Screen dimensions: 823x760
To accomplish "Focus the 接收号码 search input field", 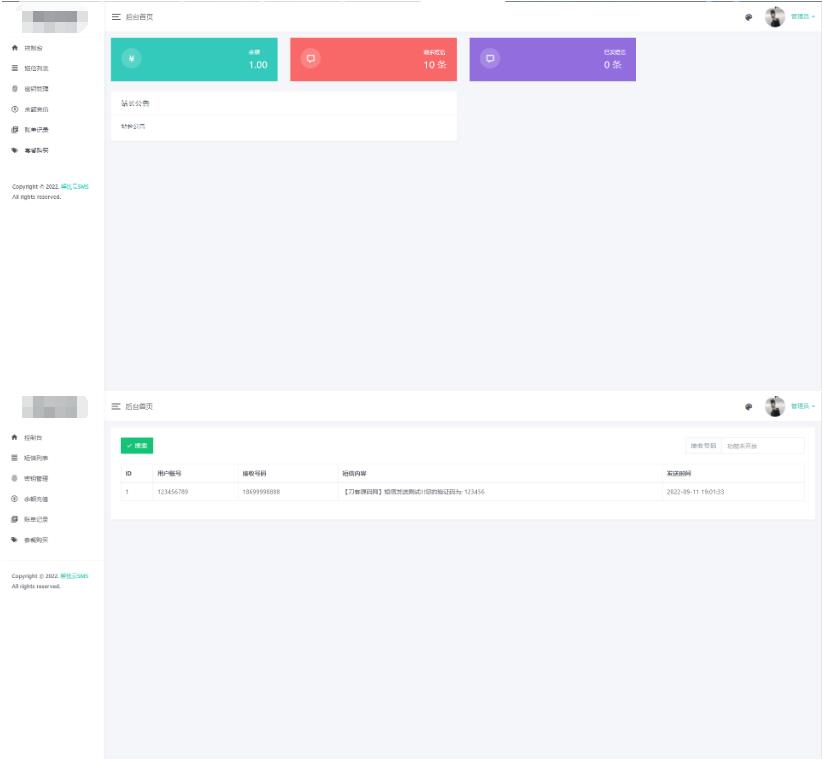I will 762,445.
